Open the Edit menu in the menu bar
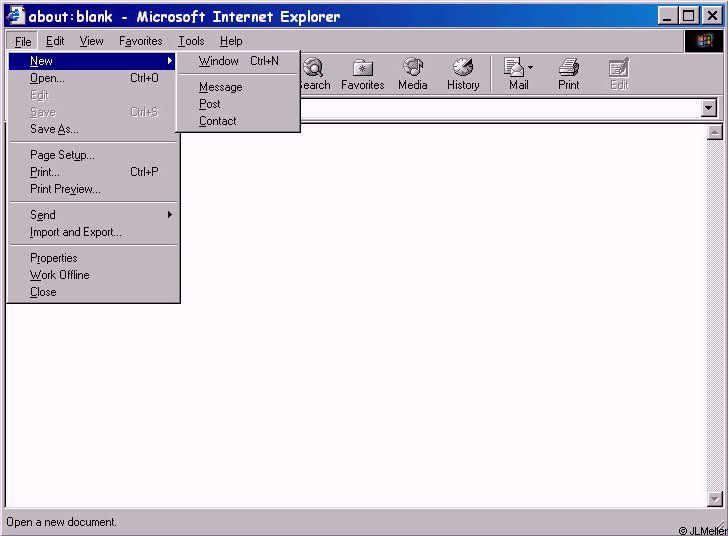Image resolution: width=728 pixels, height=536 pixels. click(55, 41)
